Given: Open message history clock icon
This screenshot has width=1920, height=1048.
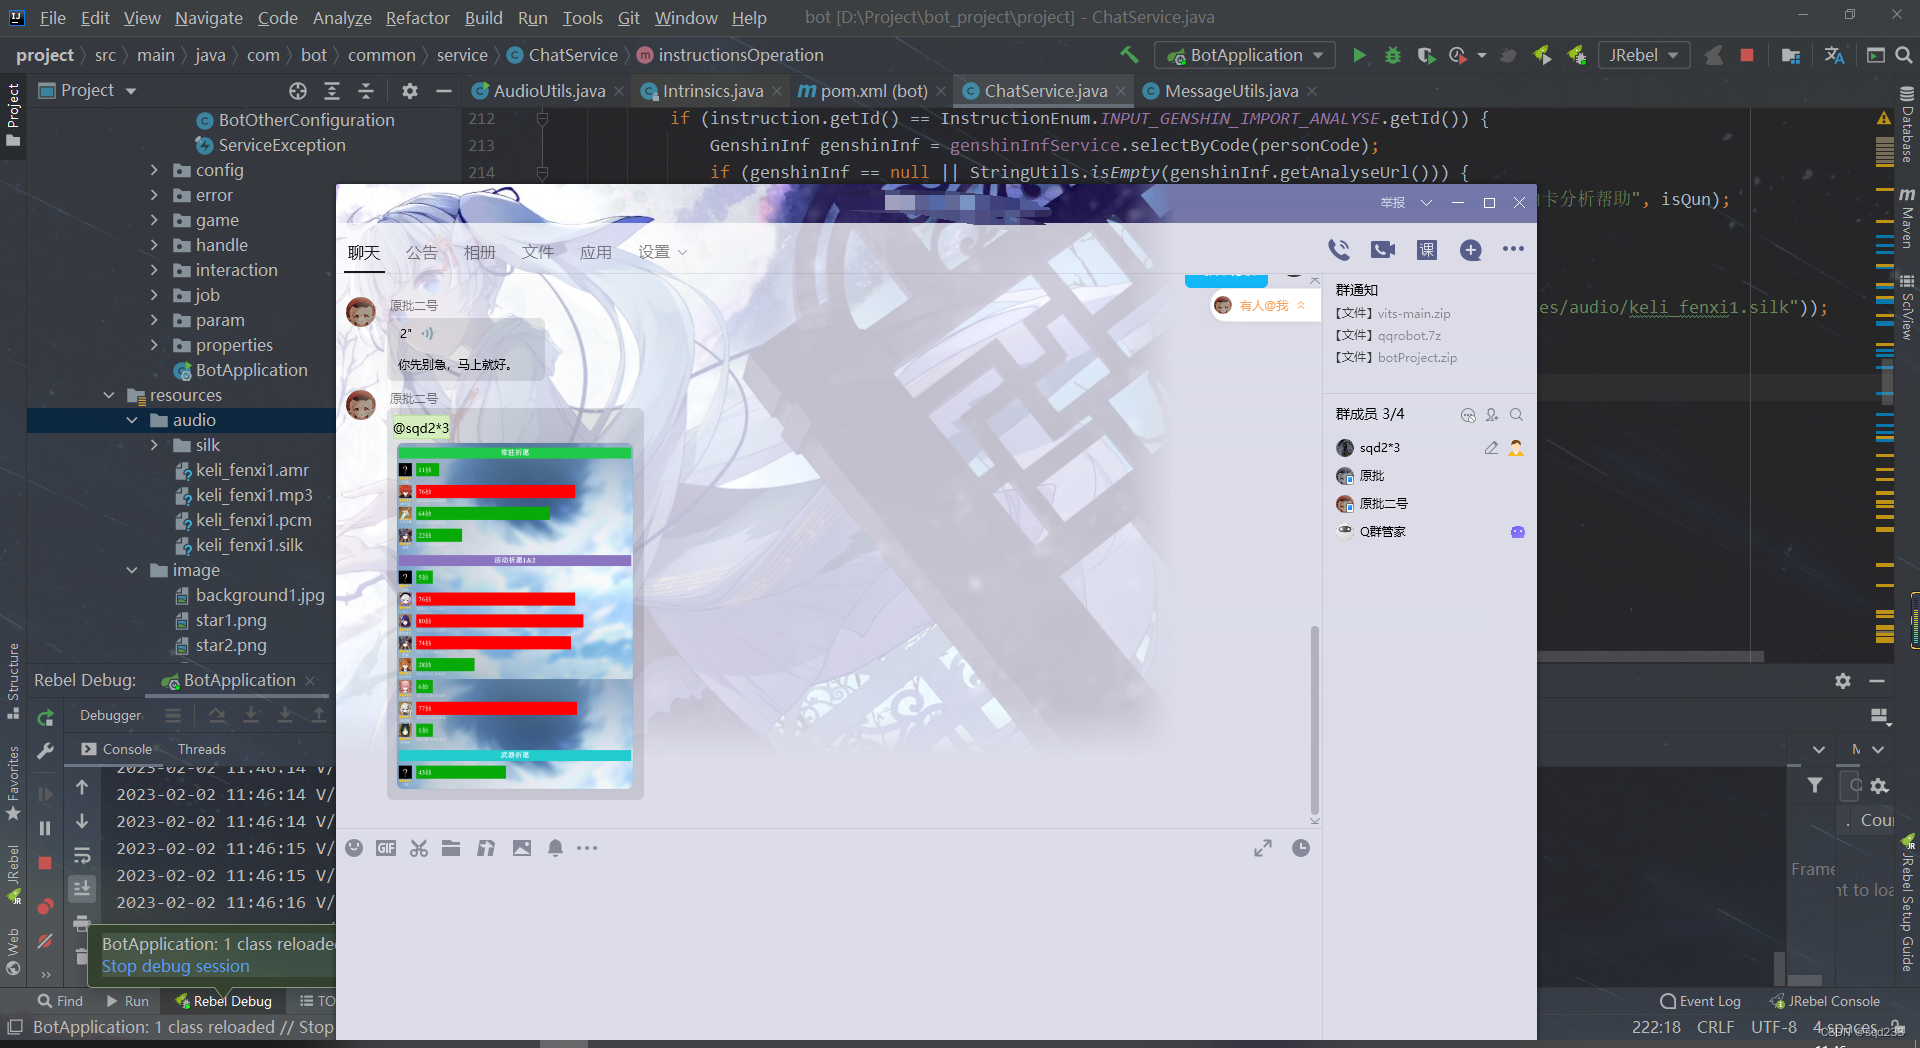Looking at the screenshot, I should click(x=1301, y=848).
